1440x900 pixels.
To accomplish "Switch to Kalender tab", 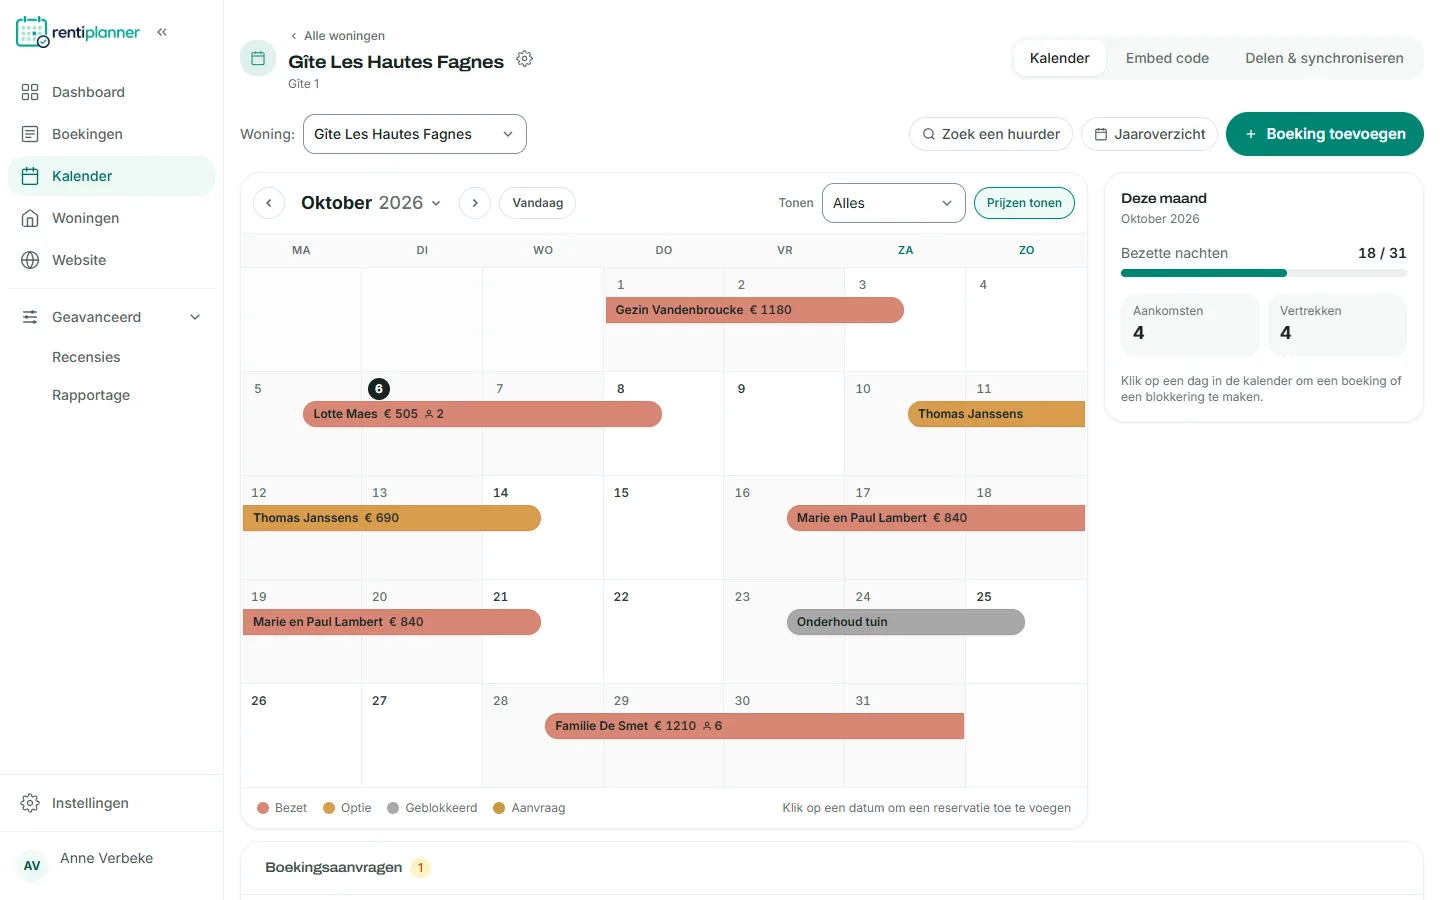I will (1060, 58).
